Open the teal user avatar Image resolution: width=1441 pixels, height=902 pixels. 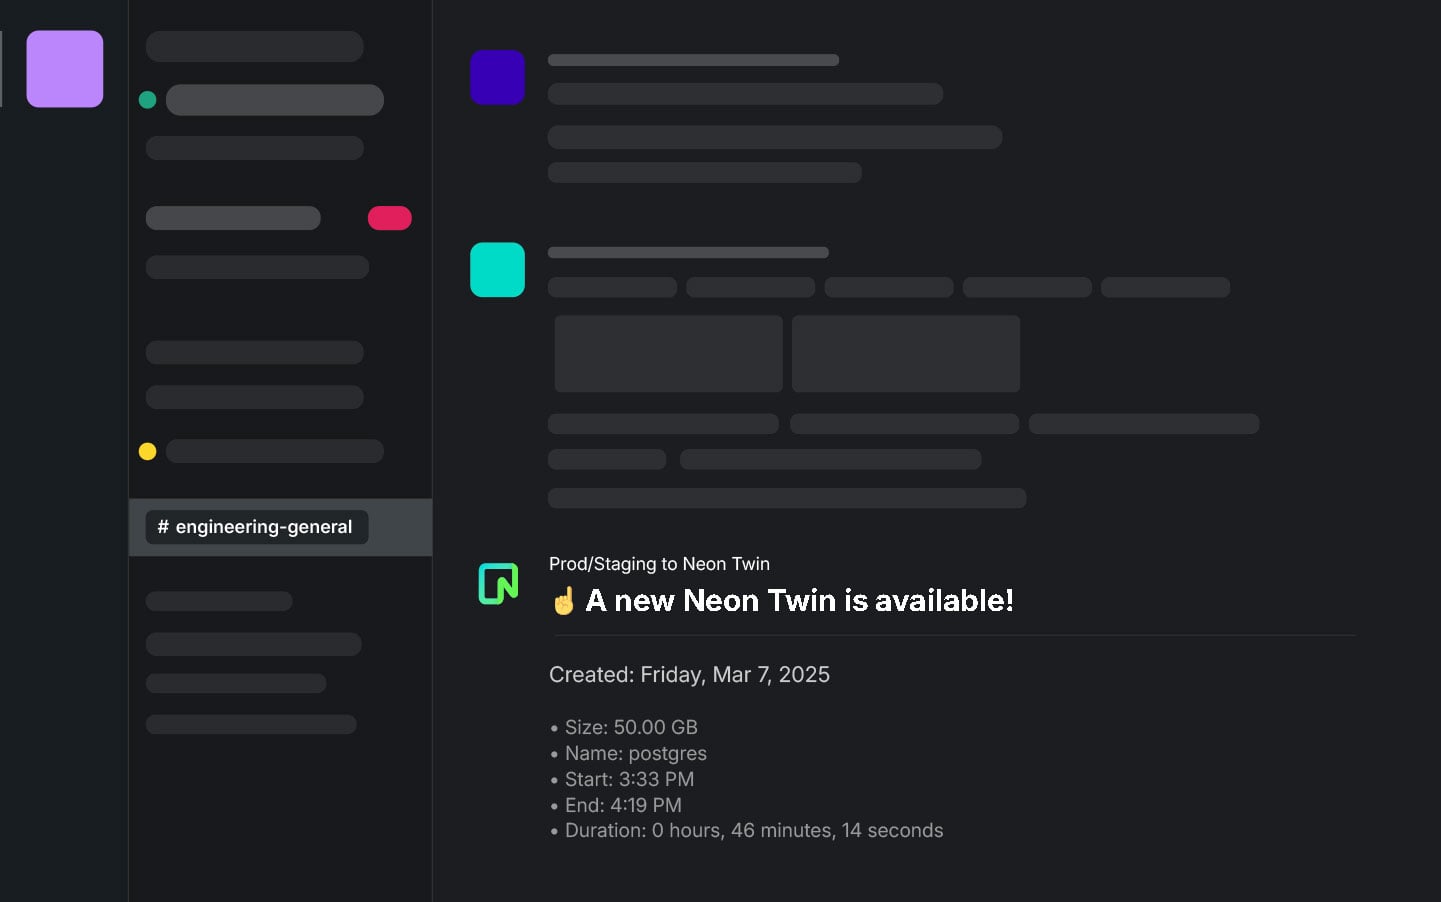[x=497, y=269]
